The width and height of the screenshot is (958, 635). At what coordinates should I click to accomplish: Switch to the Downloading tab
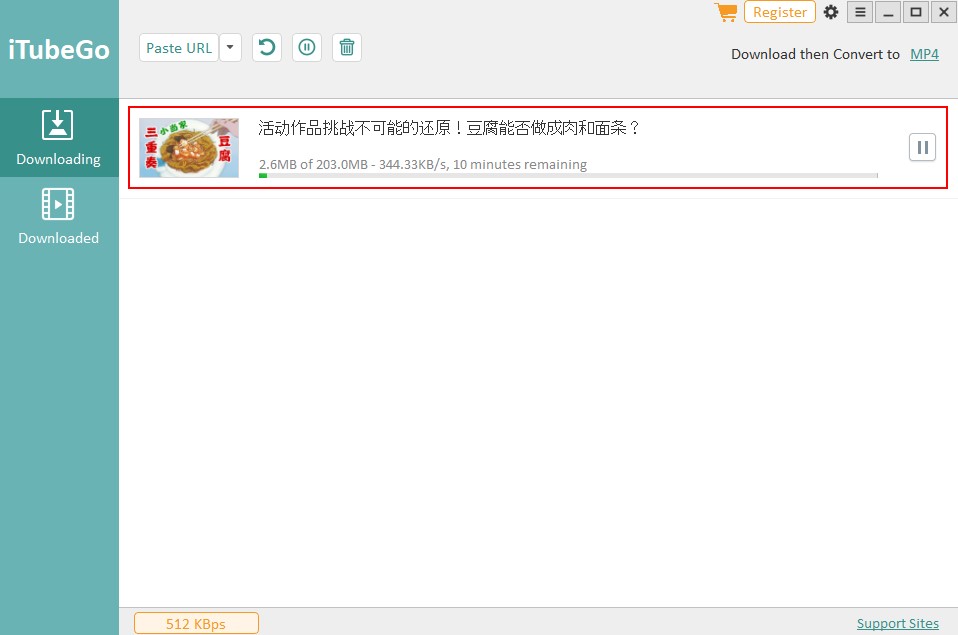[x=59, y=138]
